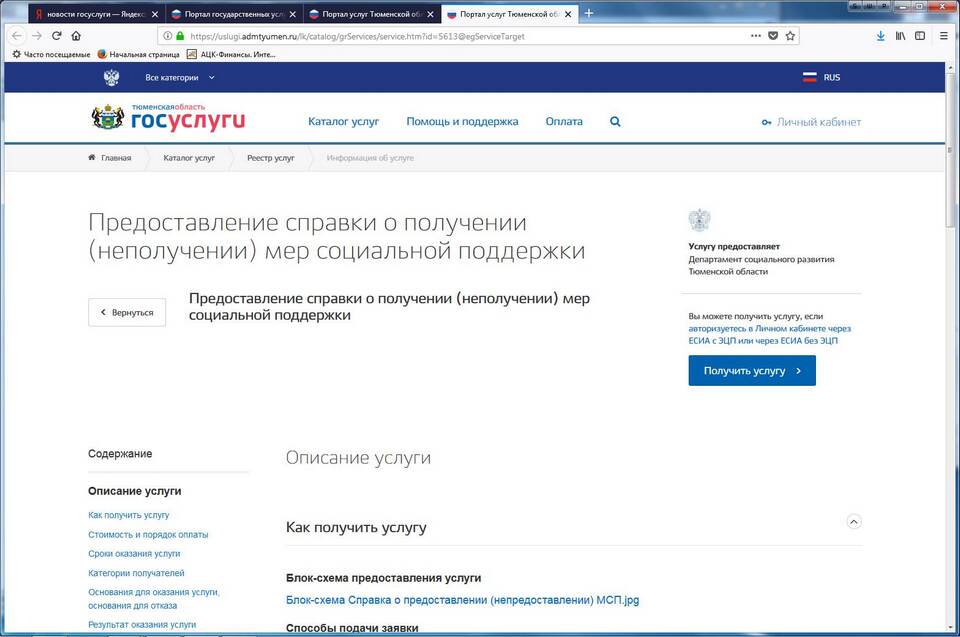This screenshot has height=637, width=960.
Task: Switch to the новости госуслуги Яндекс tab
Action: pos(90,14)
